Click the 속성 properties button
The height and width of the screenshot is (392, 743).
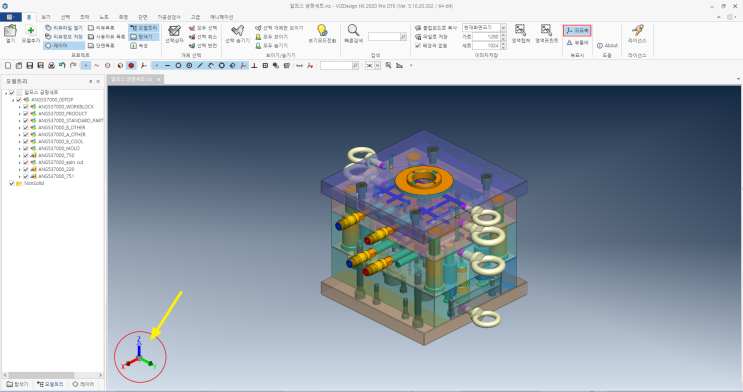pyautogui.click(x=139, y=46)
